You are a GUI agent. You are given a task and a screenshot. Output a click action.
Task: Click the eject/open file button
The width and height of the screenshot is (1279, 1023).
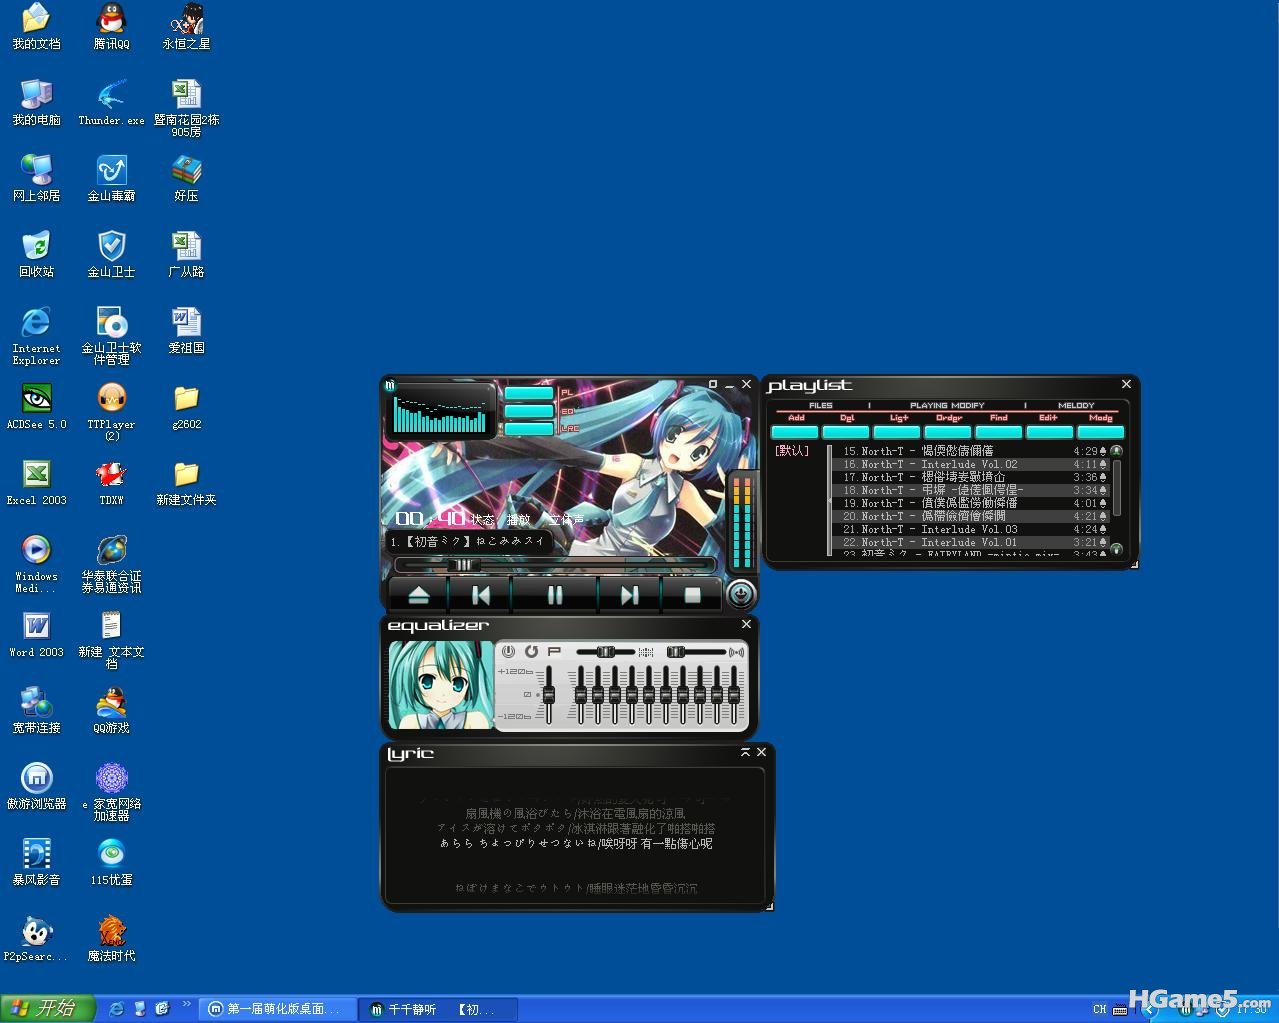pyautogui.click(x=418, y=595)
